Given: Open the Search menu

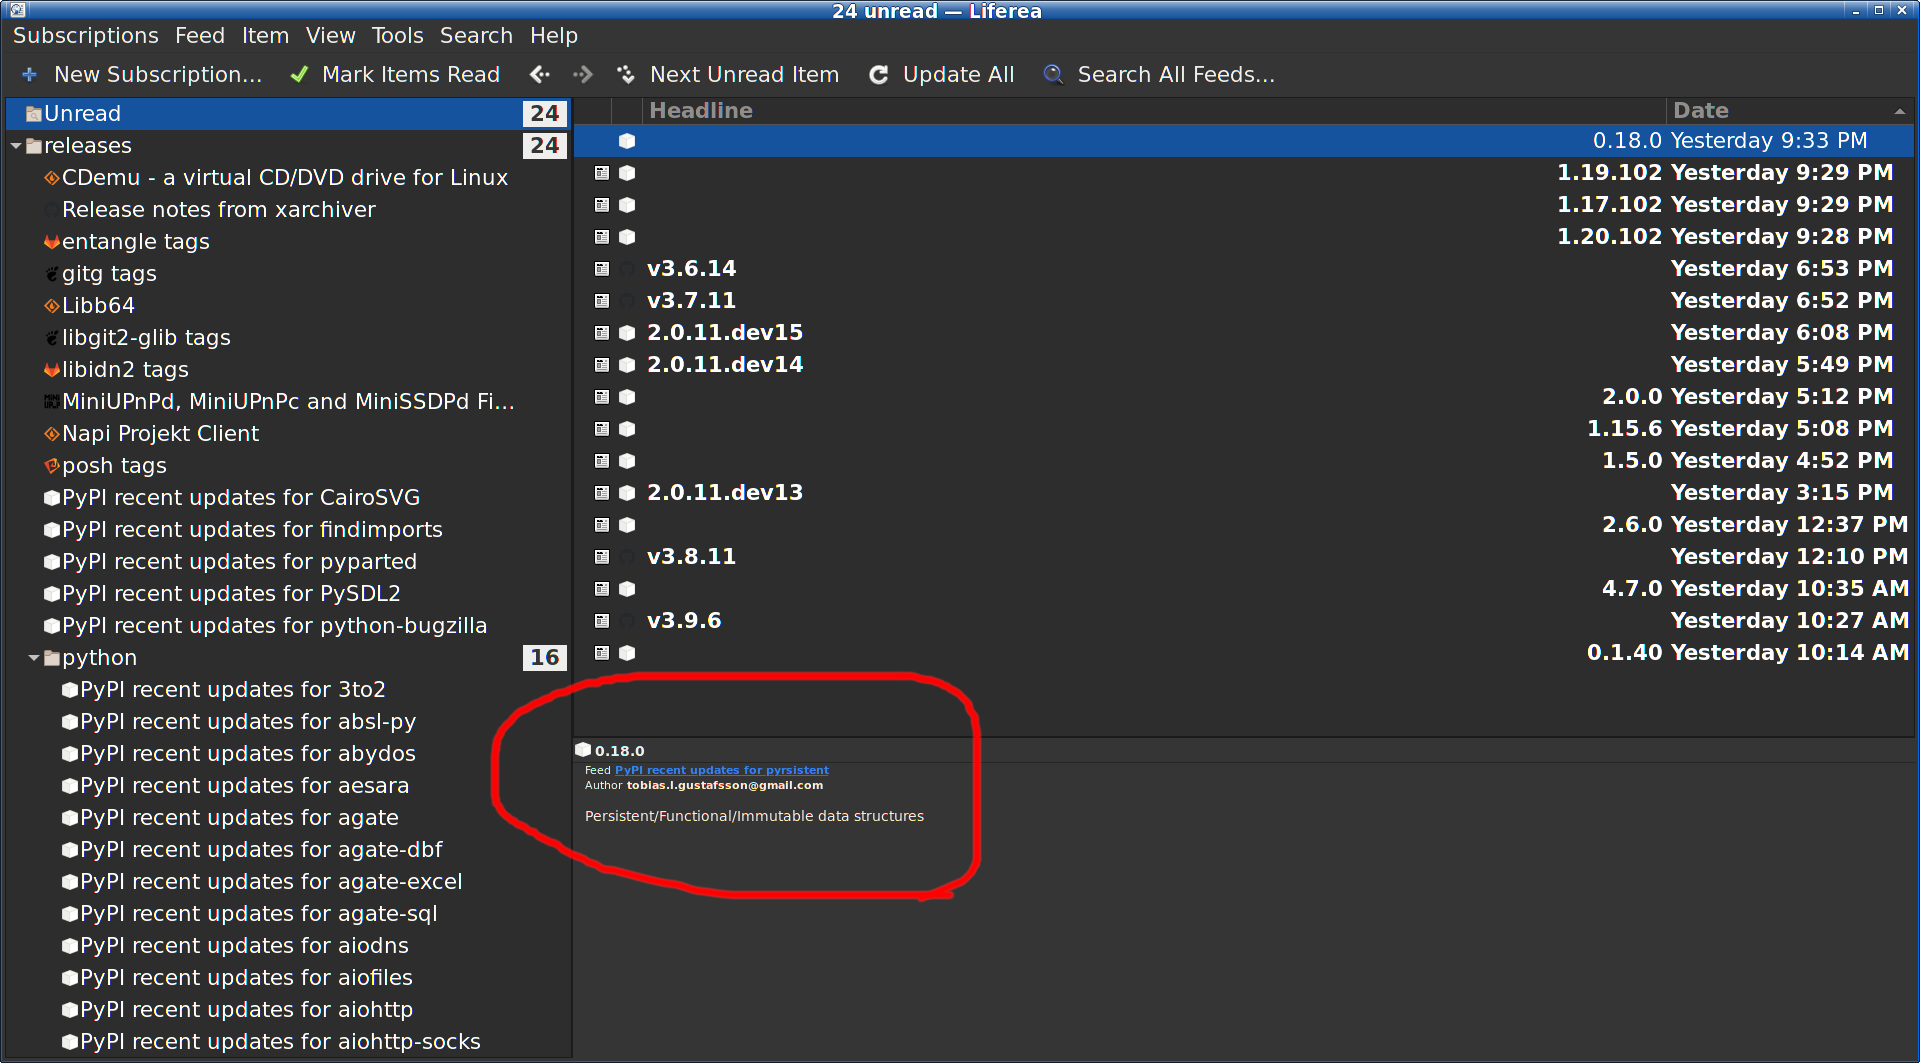Looking at the screenshot, I should click(x=476, y=36).
